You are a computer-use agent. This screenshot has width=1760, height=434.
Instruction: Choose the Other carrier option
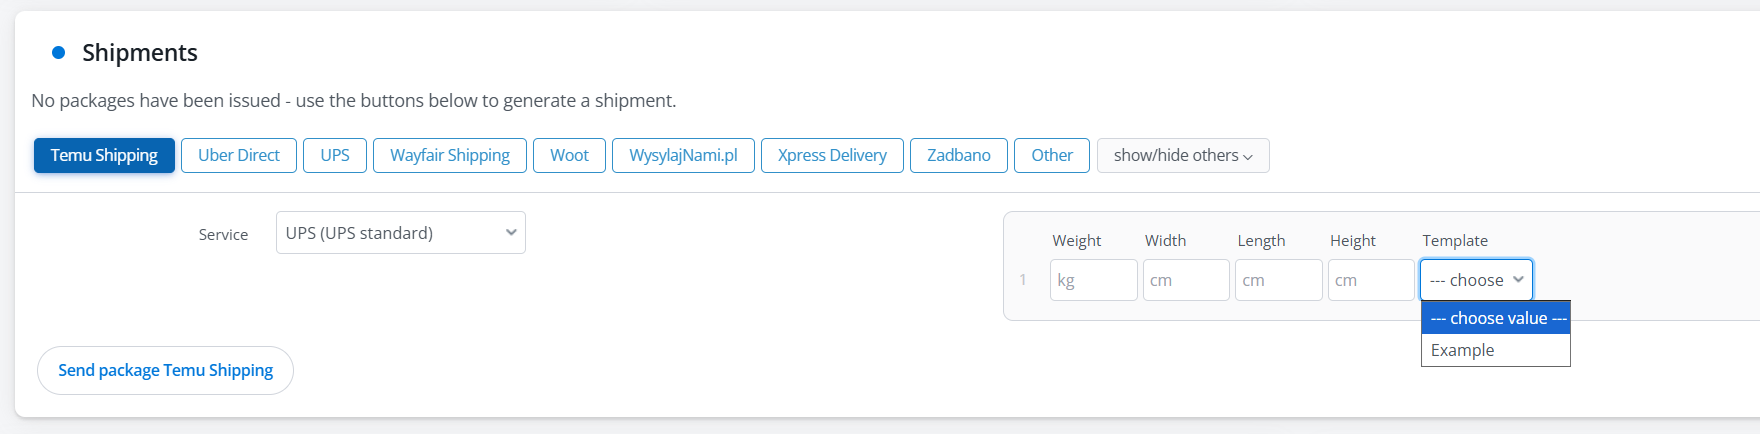click(x=1052, y=156)
